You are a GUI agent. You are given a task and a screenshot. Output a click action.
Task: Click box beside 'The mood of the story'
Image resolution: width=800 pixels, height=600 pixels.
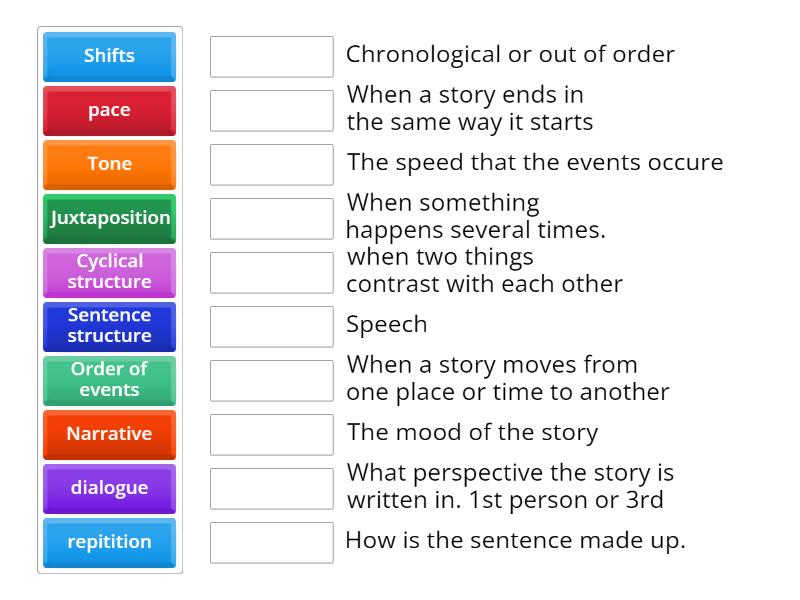pyautogui.click(x=271, y=434)
